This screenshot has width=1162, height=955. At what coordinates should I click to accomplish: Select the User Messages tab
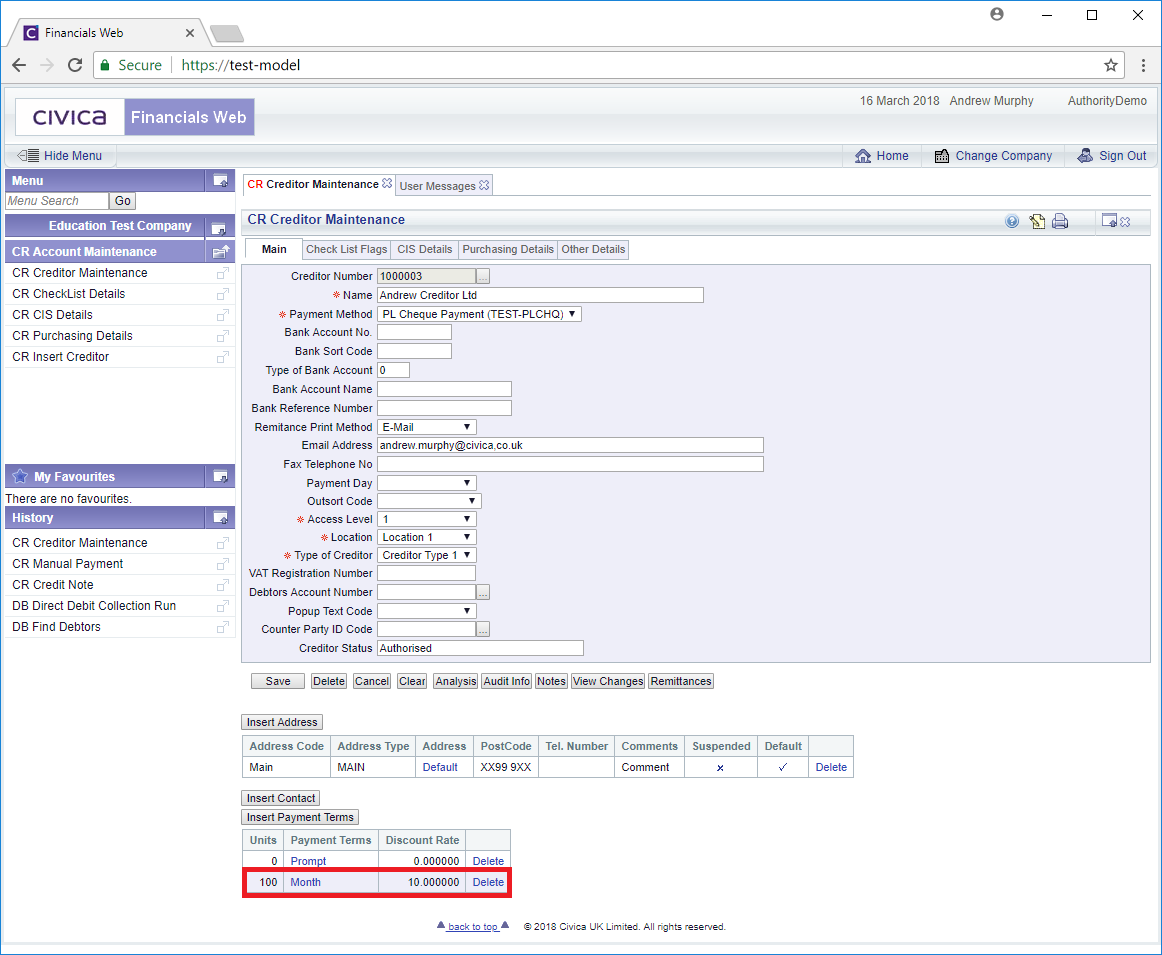438,186
